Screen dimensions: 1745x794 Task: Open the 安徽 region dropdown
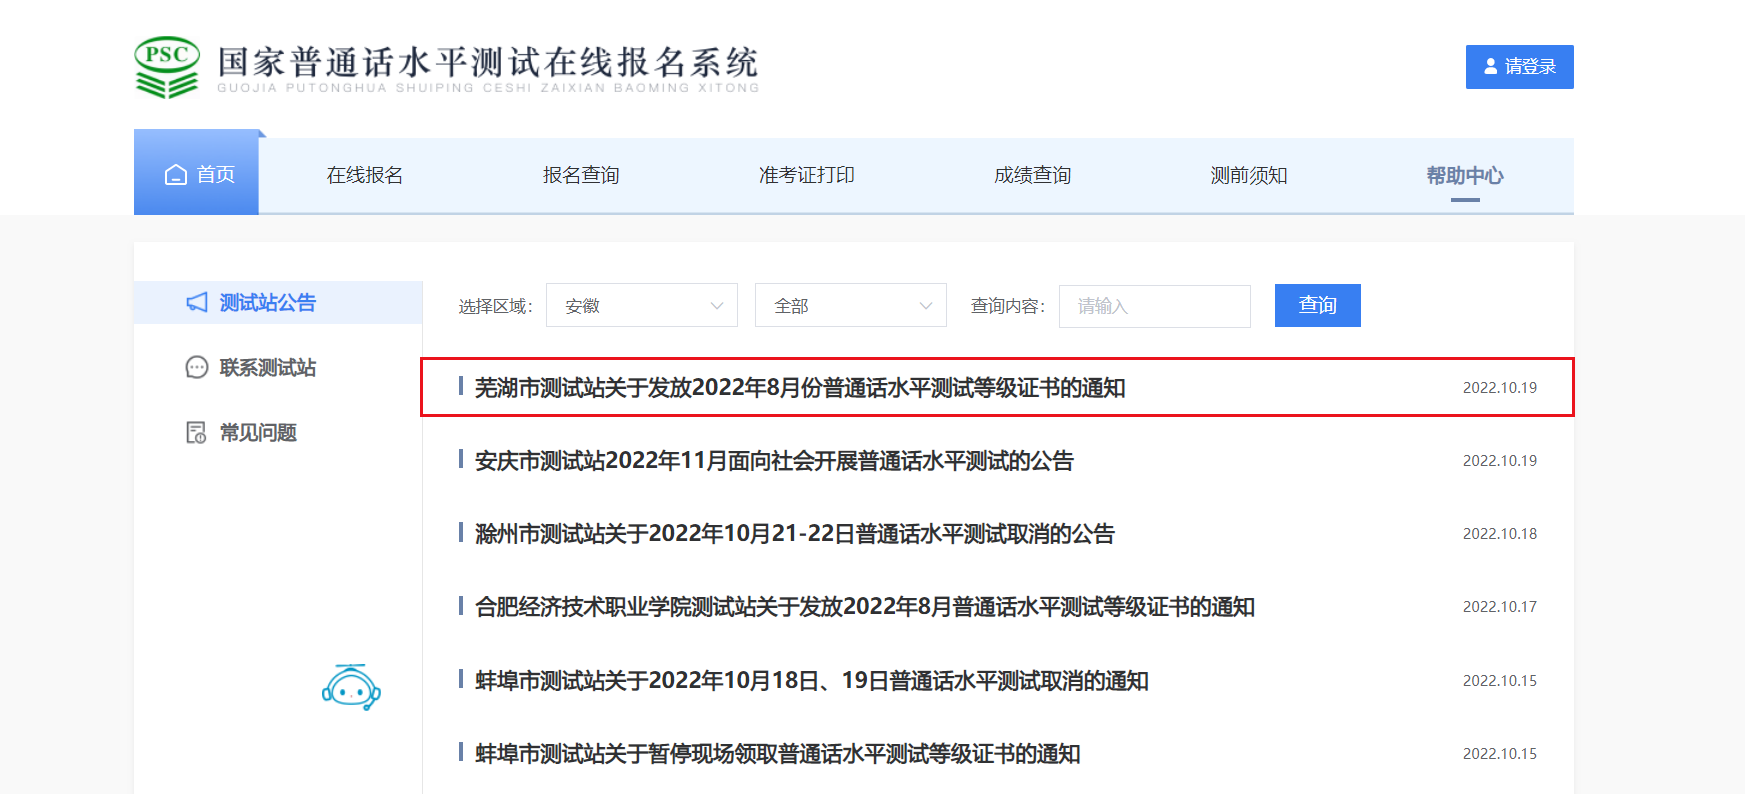642,306
